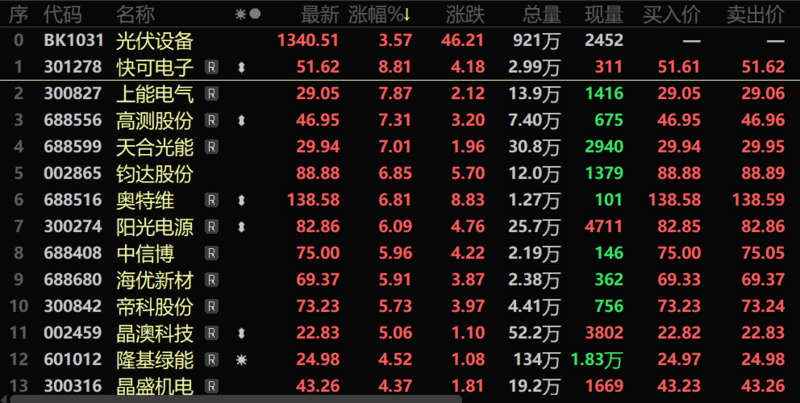
Task: Click the pin marker icon on 高测股份 row
Action: coord(241,120)
